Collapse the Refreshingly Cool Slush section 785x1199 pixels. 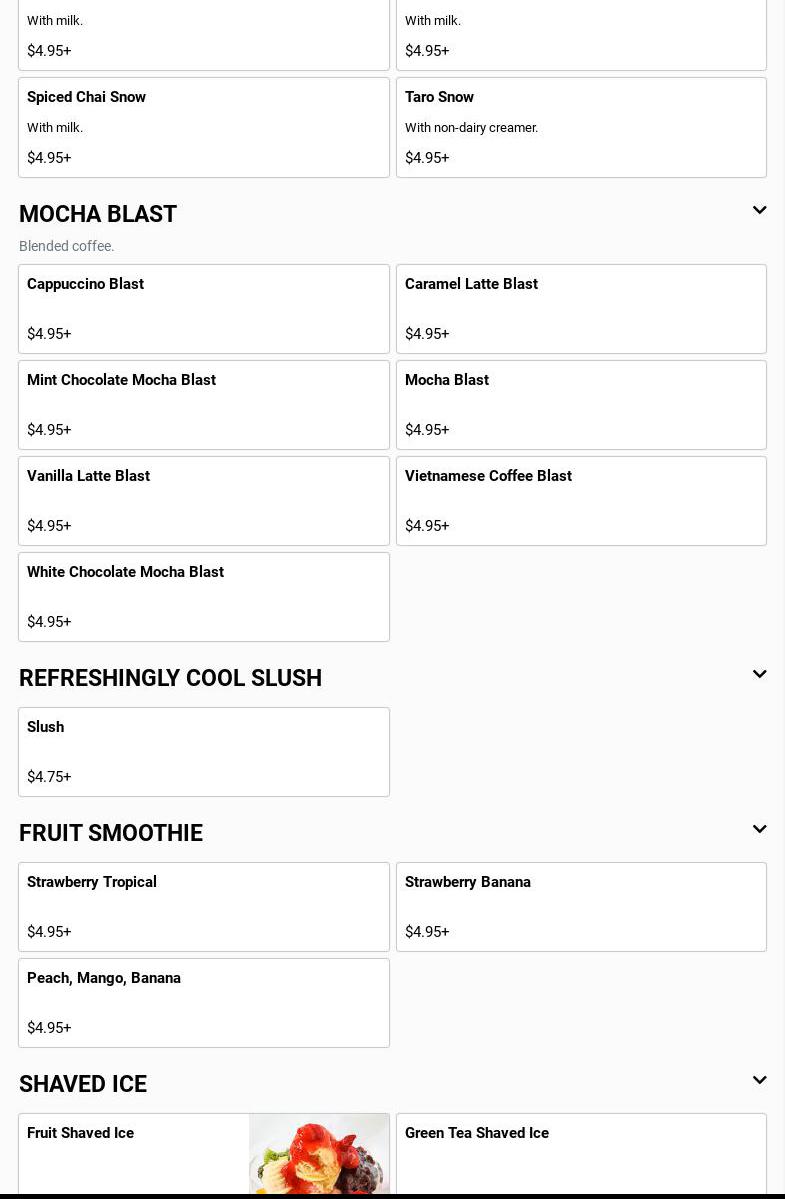[x=759, y=675]
